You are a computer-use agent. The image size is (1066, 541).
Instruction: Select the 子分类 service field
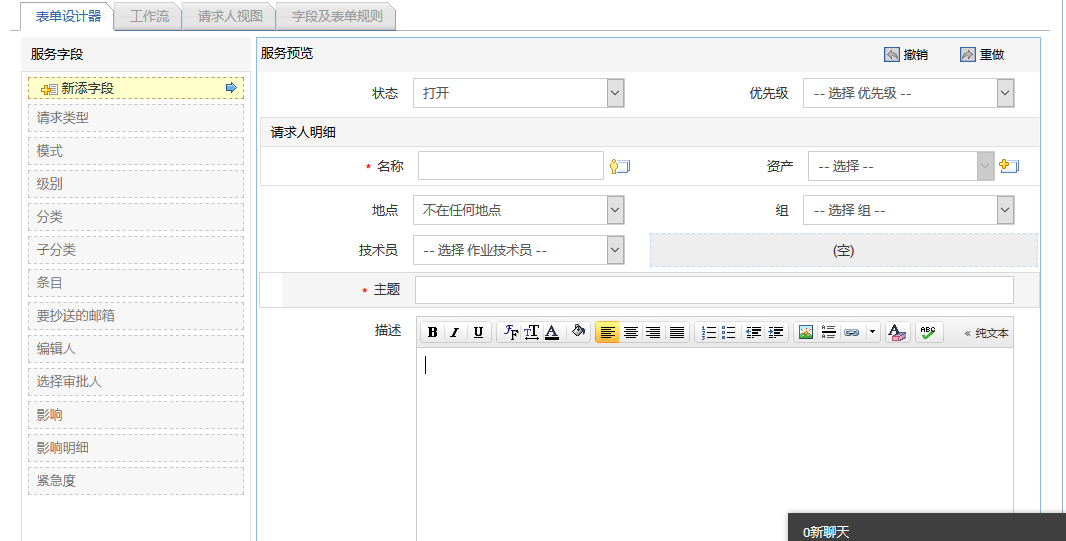point(136,249)
